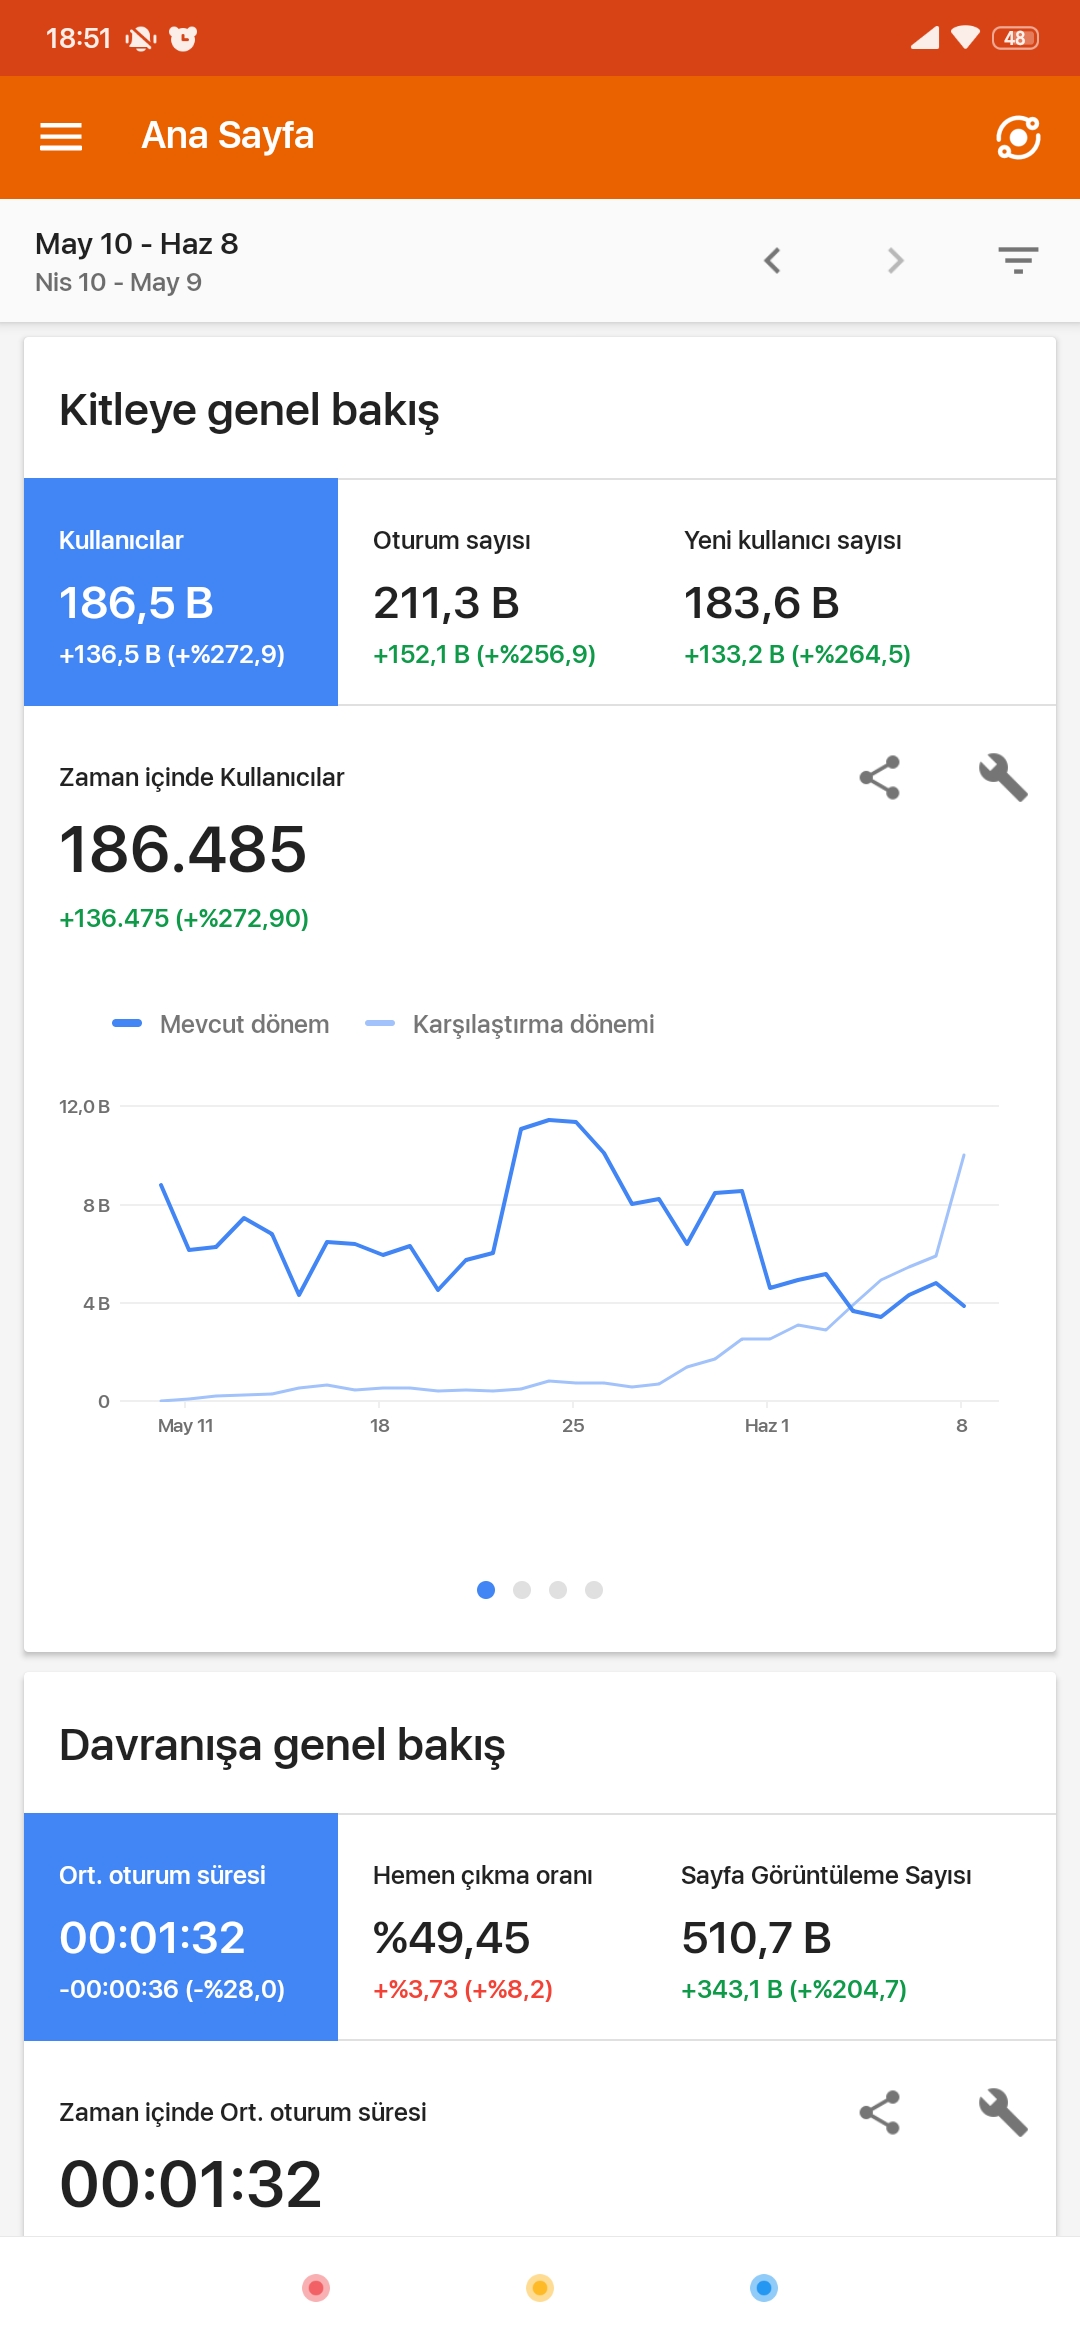This screenshot has height=2340, width=1080.
Task: Share the Ort. oturum süresi chart
Action: tap(880, 2113)
